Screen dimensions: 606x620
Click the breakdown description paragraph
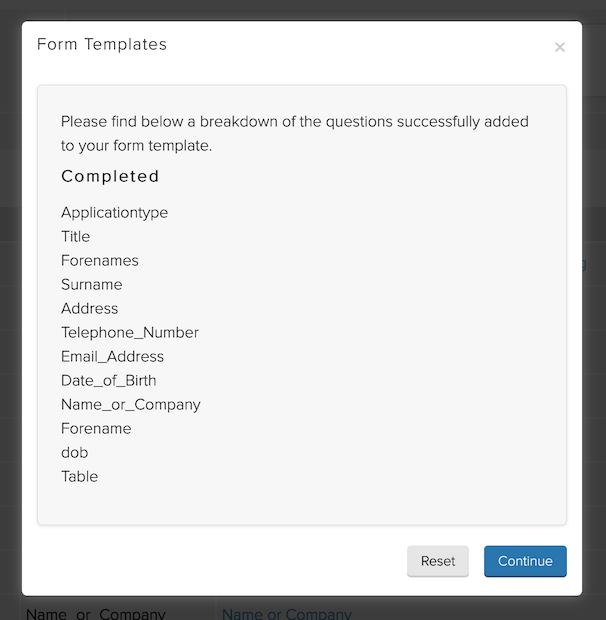pyautogui.click(x=295, y=133)
